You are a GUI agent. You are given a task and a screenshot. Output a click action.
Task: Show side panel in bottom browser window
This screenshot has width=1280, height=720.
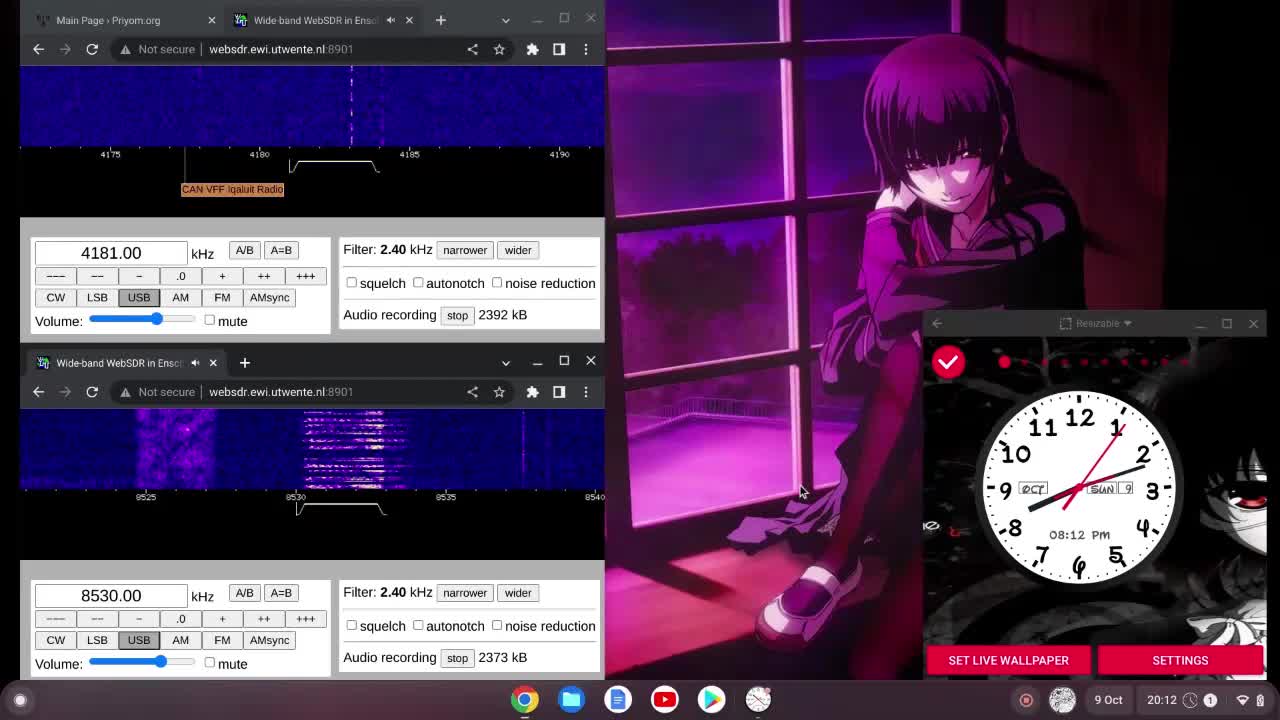point(559,392)
